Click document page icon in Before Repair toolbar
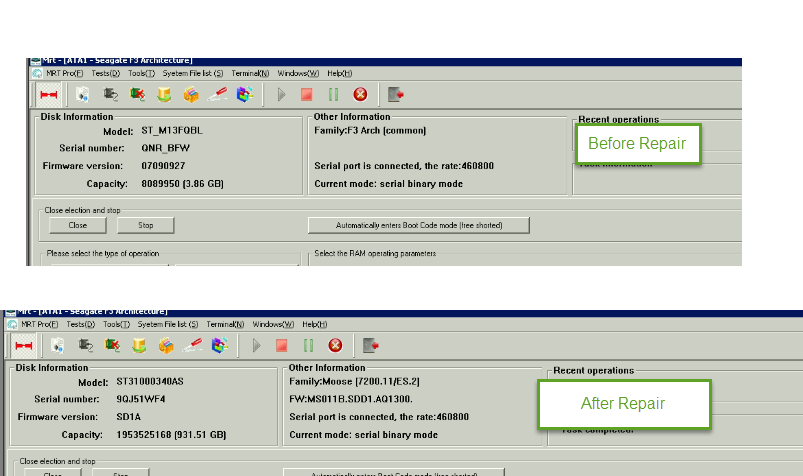Viewport: 803px width, 476px height. (x=82, y=95)
